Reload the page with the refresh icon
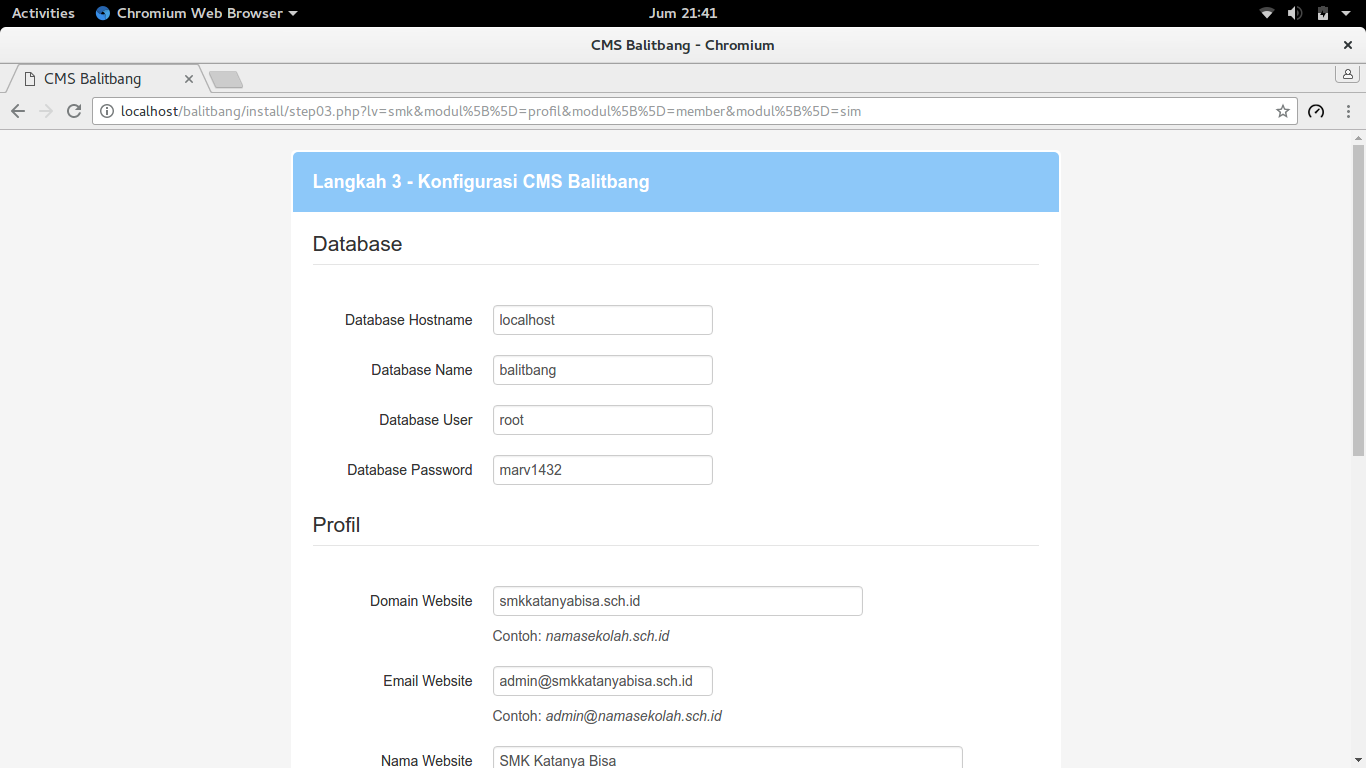 pos(74,111)
